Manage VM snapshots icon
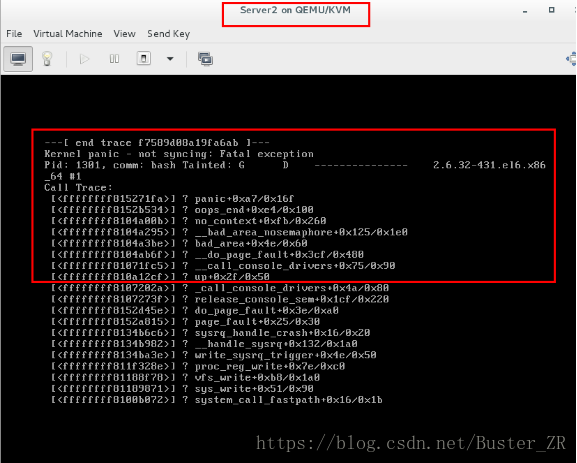This screenshot has width=577, height=463. click(x=205, y=59)
